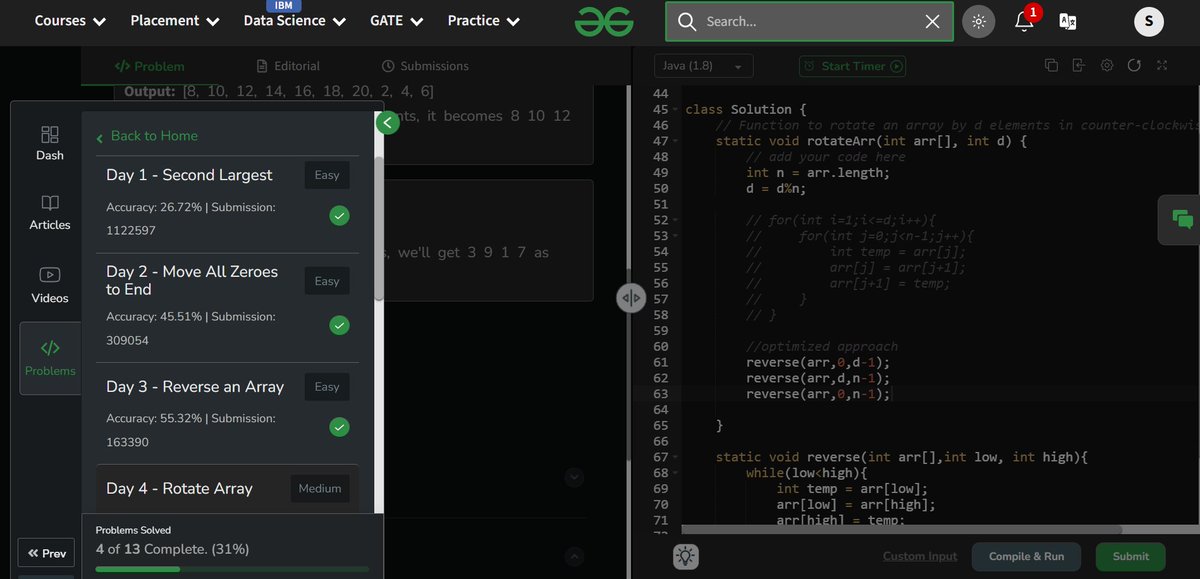
Task: Select language dropdown Java (1.8)
Action: click(704, 66)
